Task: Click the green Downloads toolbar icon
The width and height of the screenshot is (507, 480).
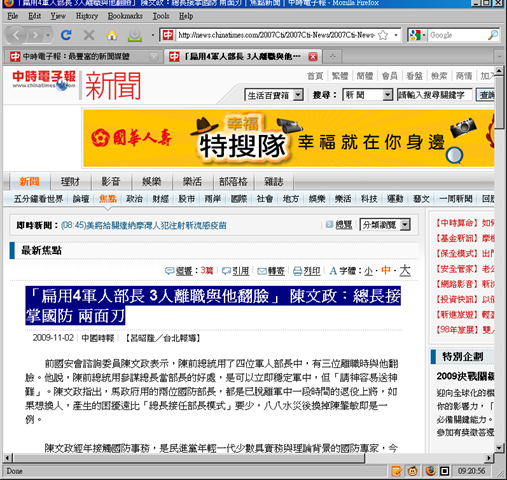Action: 135,35
